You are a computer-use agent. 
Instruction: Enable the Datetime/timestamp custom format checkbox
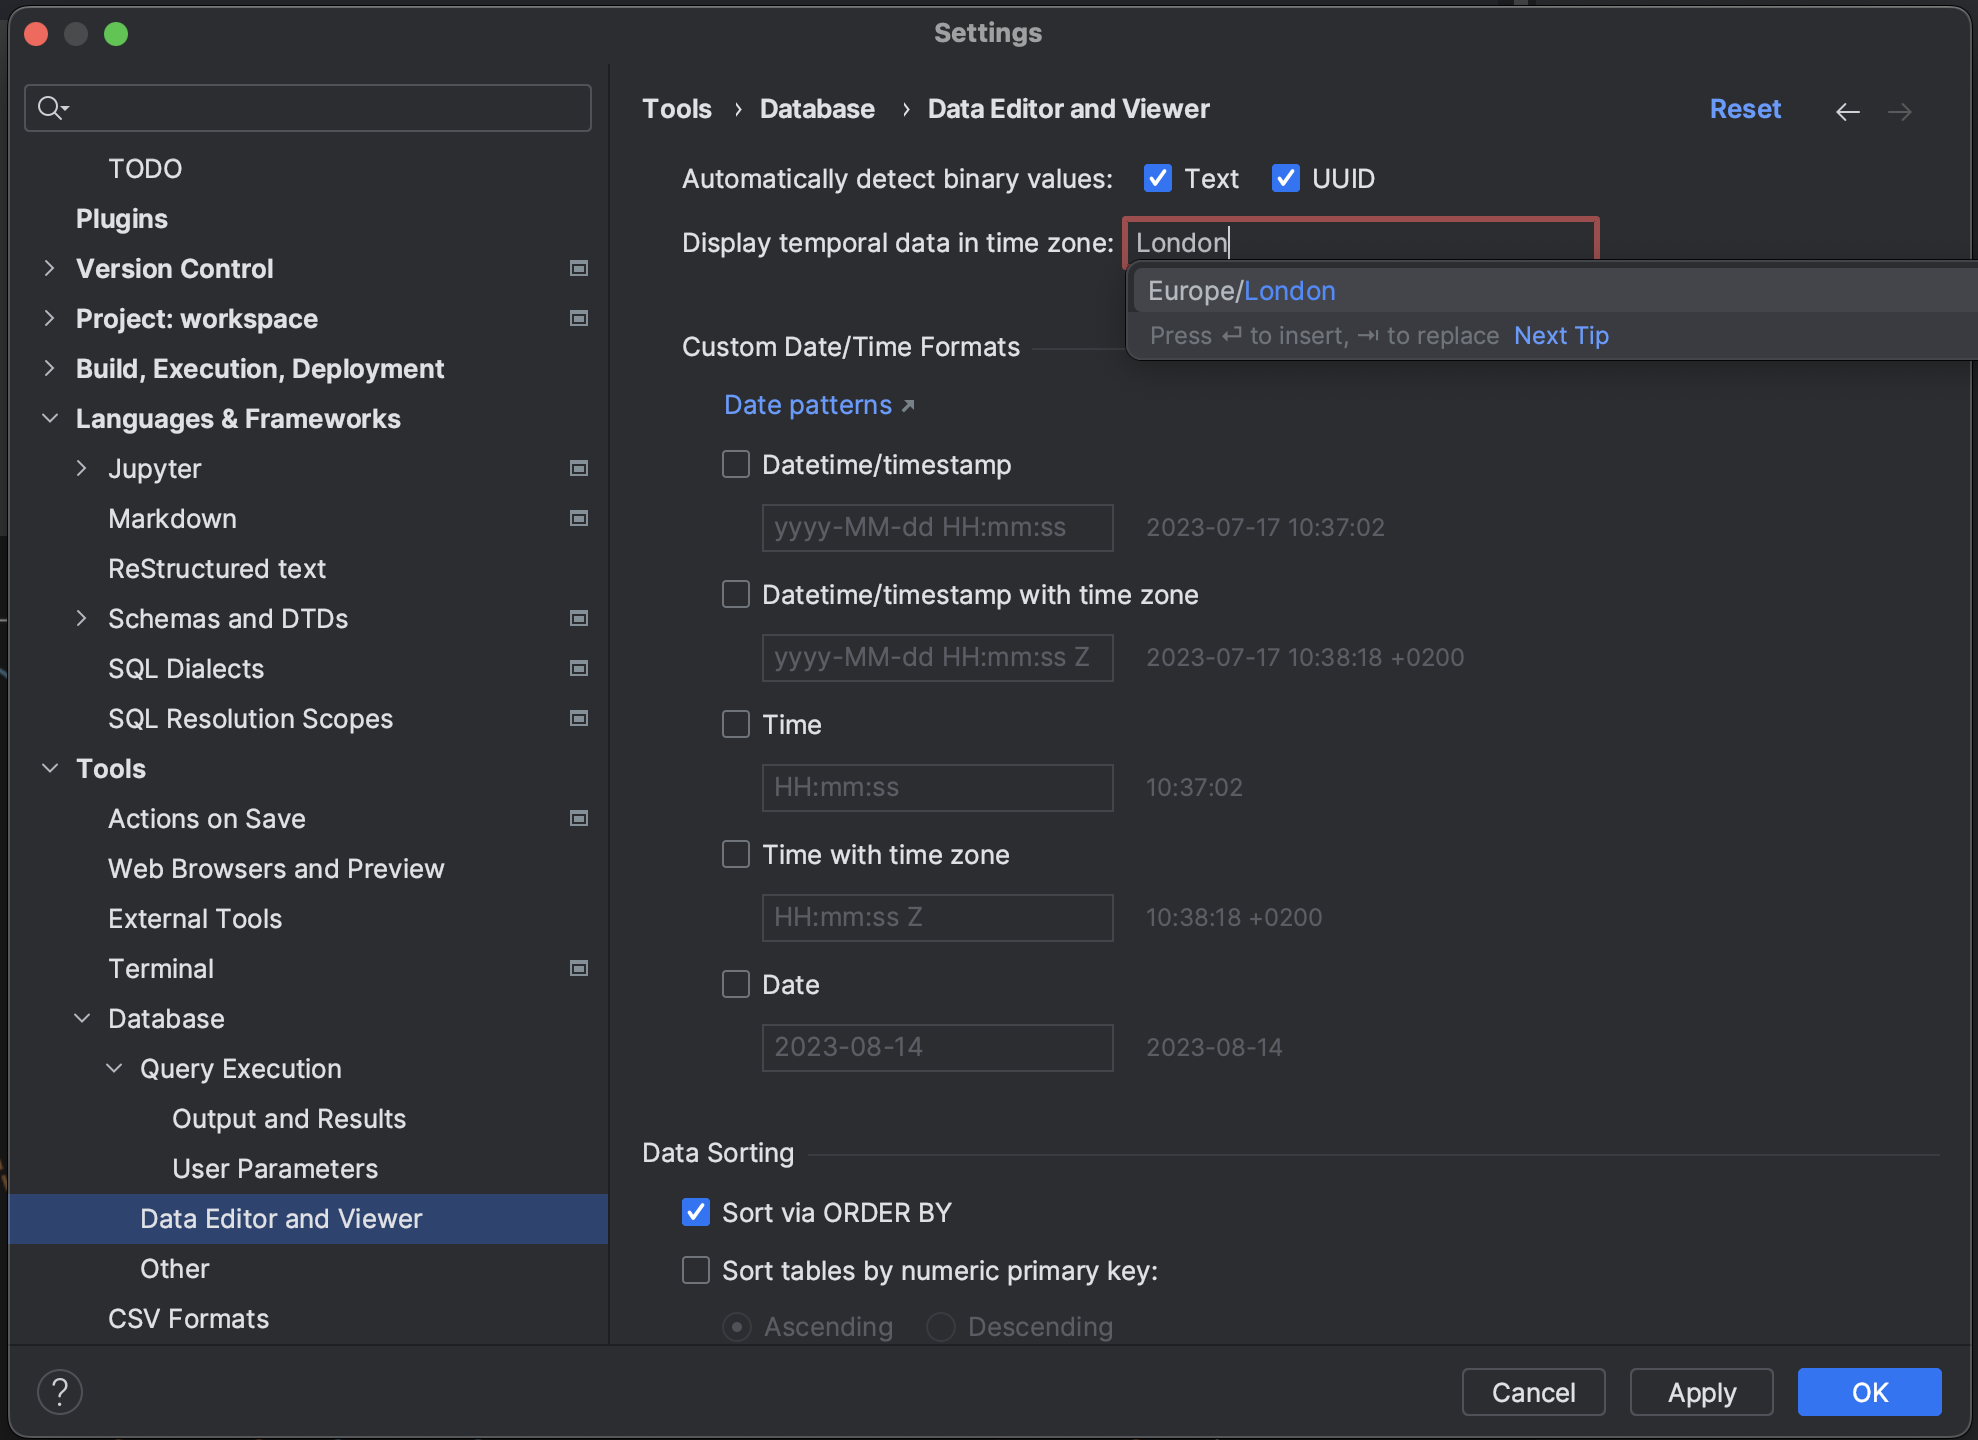click(x=736, y=464)
